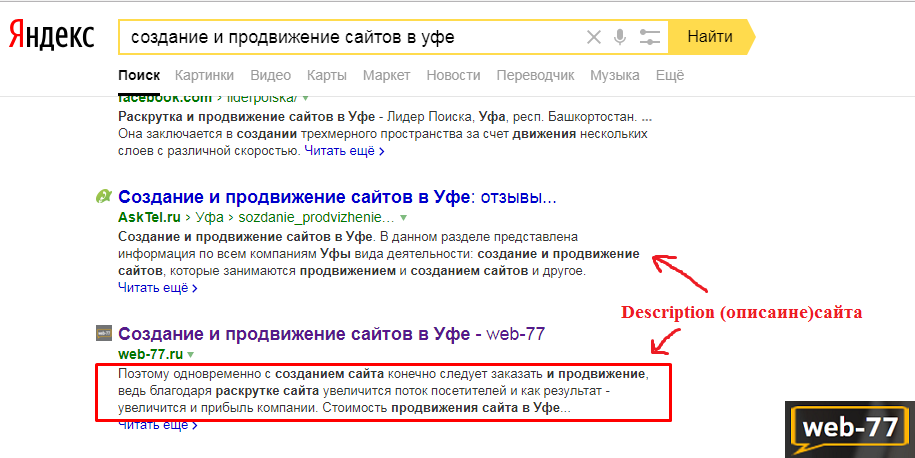Screen dimensions: 915x458
Task: Open the Музыка tab
Action: (614, 75)
